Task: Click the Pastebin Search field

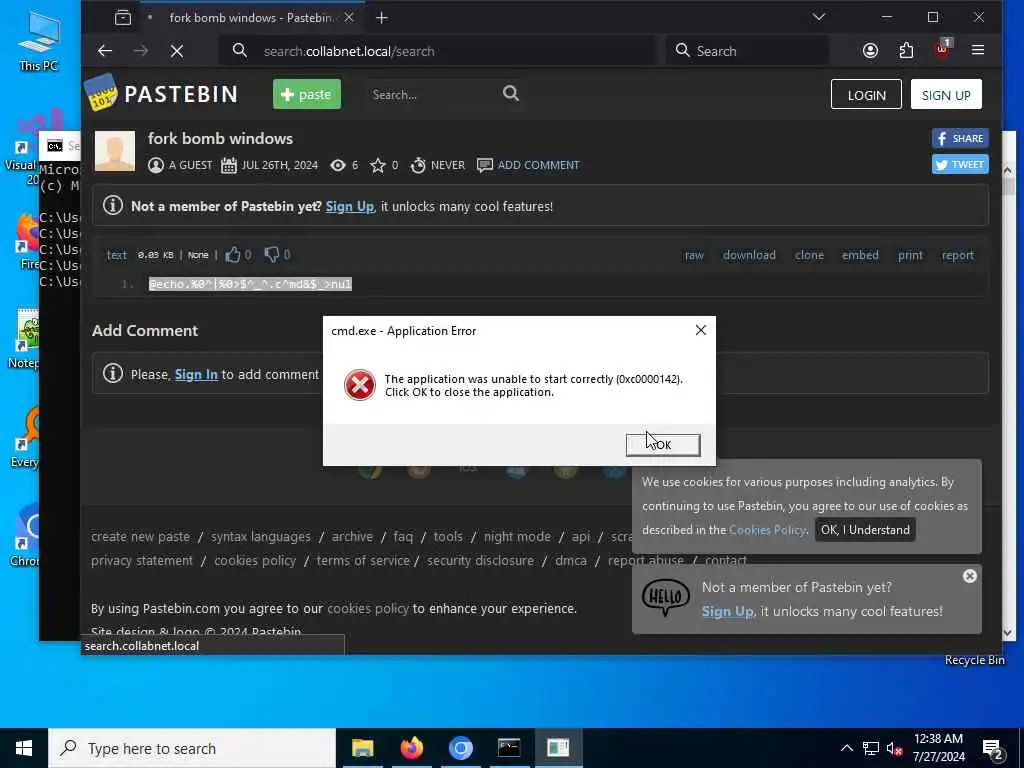Action: (x=431, y=95)
